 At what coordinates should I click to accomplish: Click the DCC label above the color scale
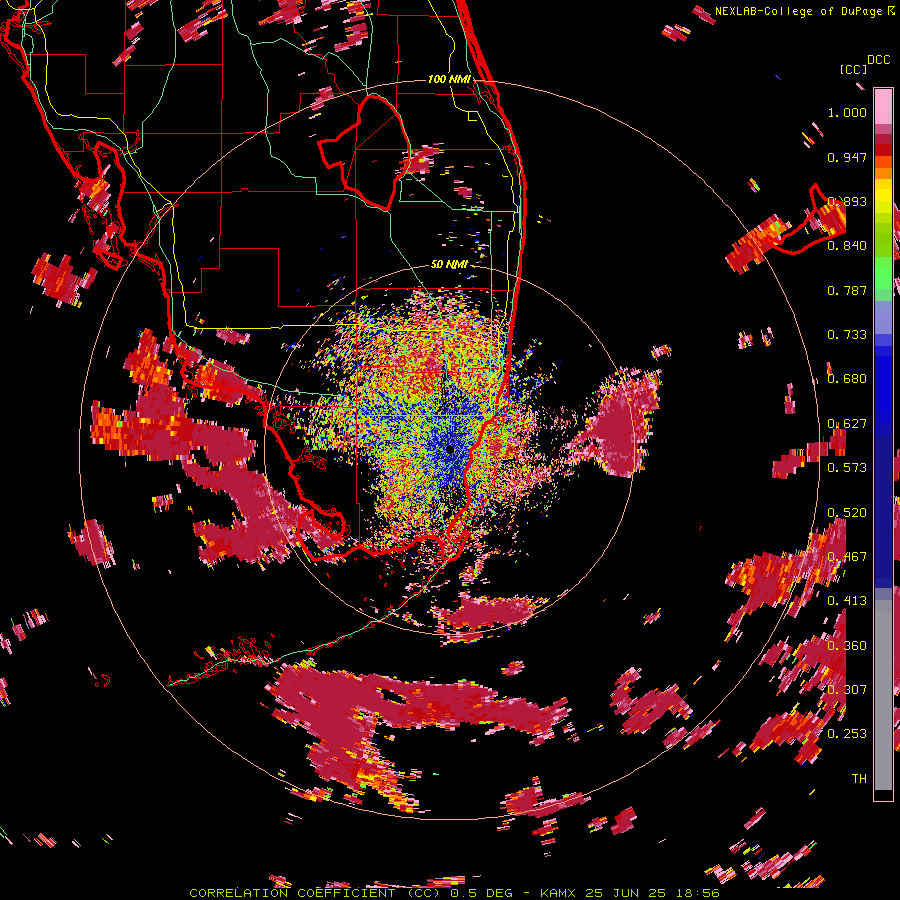click(x=878, y=60)
